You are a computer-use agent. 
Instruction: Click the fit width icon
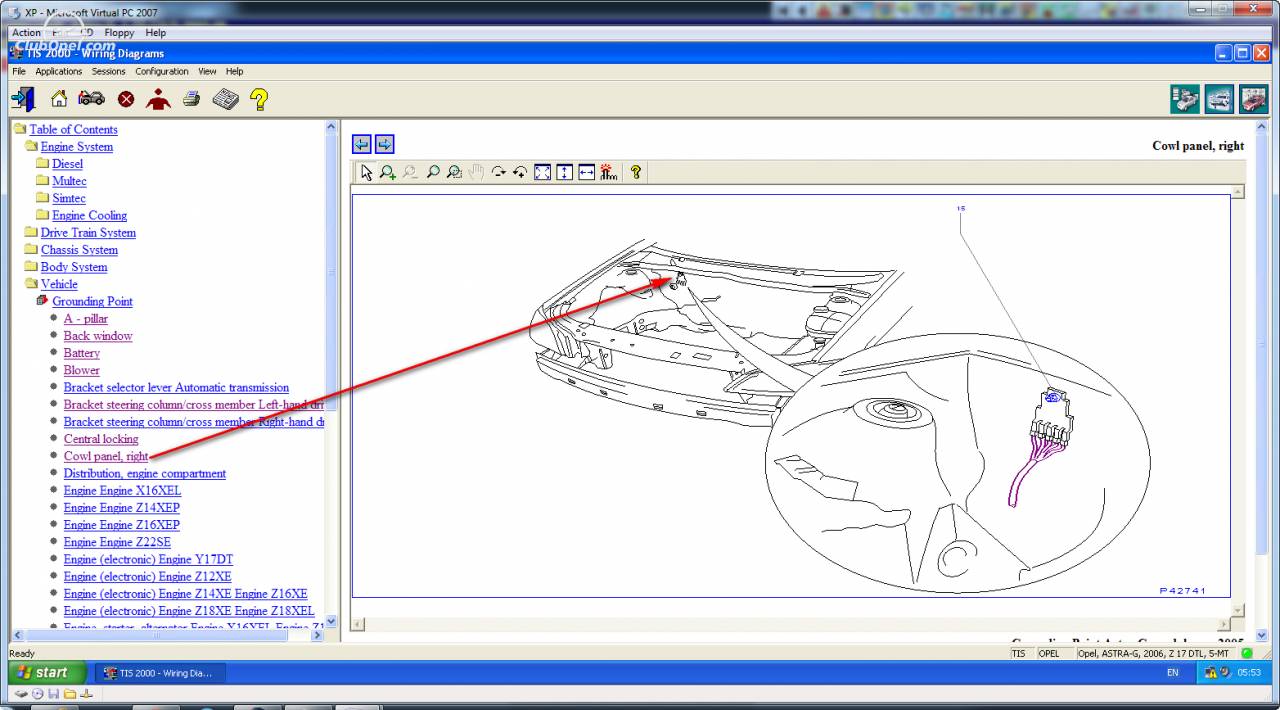tap(586, 172)
